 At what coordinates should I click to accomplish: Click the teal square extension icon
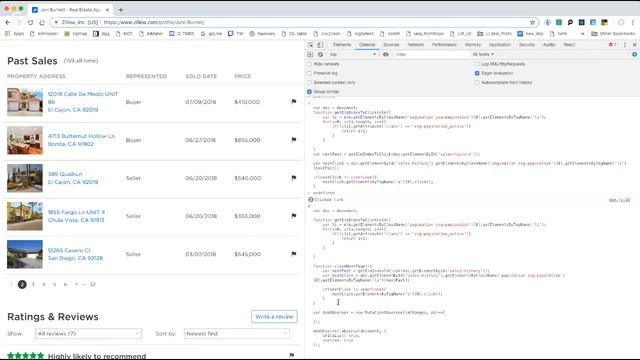[559, 22]
